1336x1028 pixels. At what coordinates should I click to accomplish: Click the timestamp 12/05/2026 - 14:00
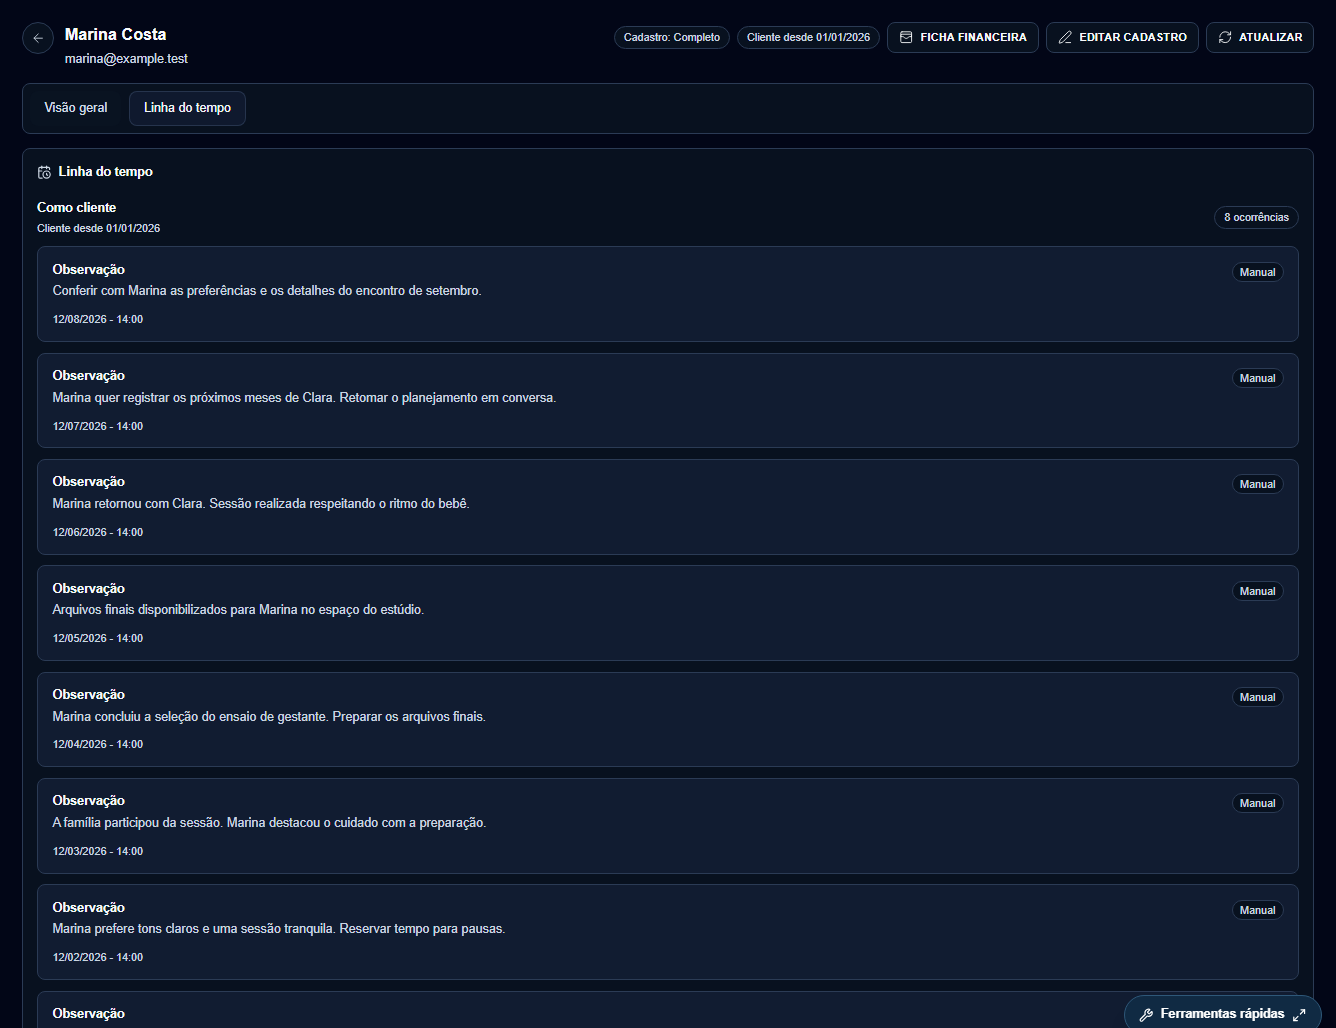coord(98,638)
